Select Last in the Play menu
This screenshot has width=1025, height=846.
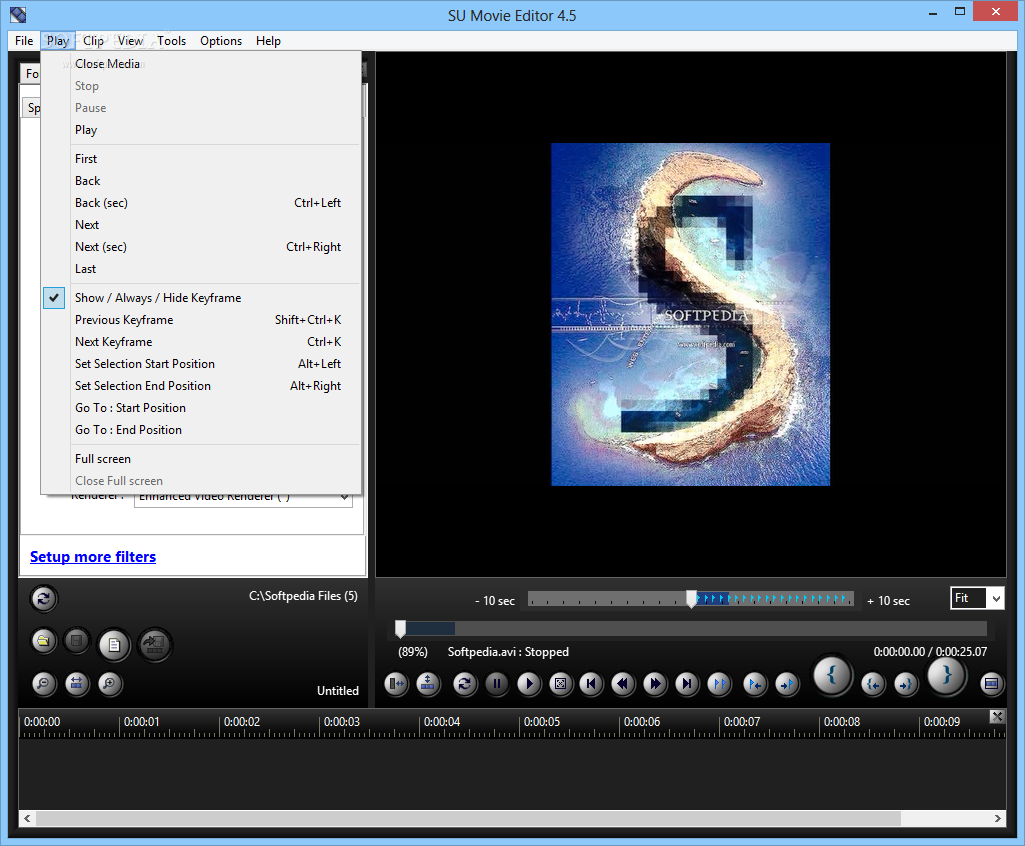(x=201, y=269)
